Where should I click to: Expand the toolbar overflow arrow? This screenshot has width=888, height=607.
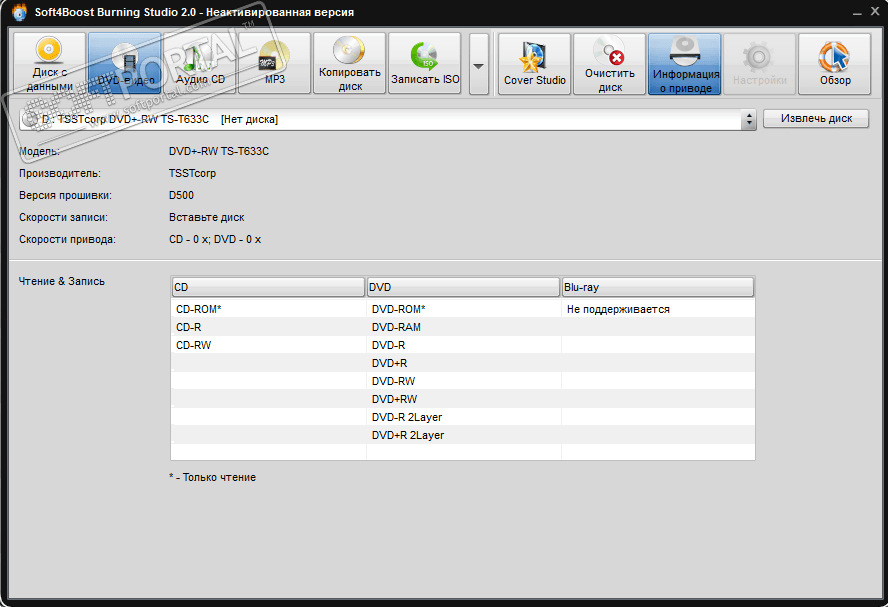479,64
